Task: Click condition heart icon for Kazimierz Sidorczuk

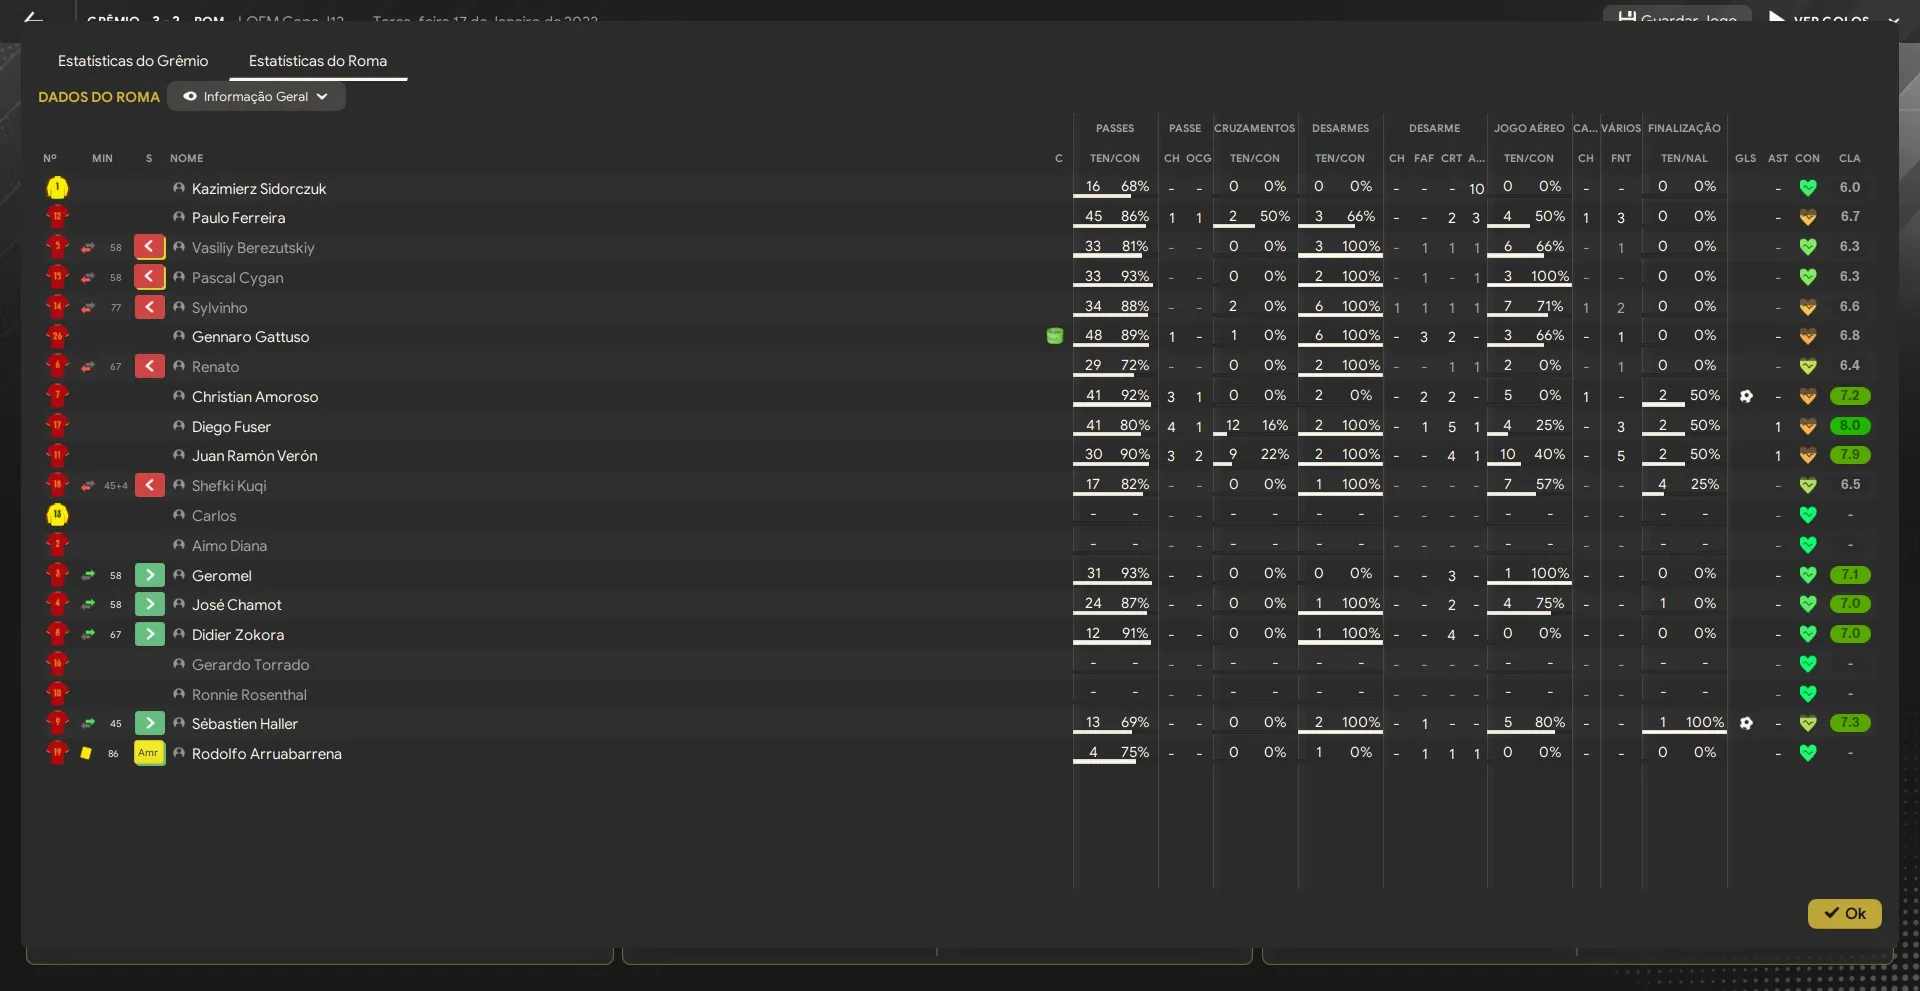Action: [1807, 188]
